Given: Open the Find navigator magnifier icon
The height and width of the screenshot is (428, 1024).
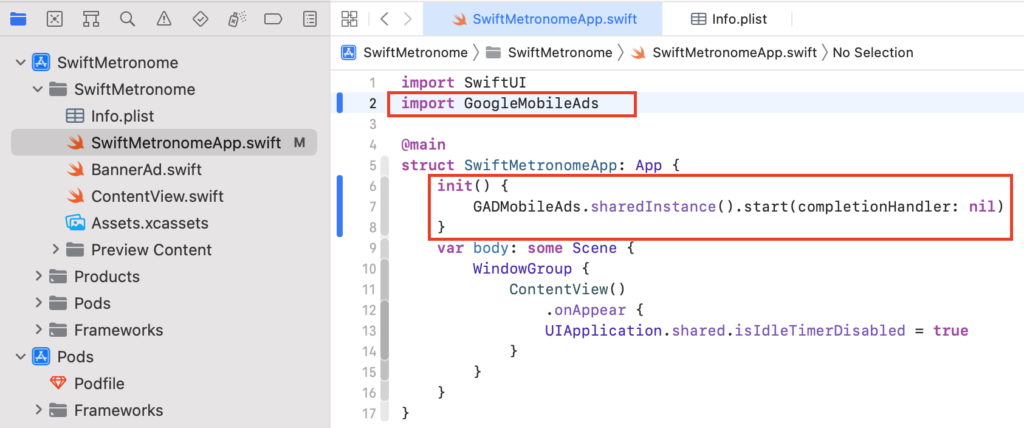Looking at the screenshot, I should tap(127, 19).
